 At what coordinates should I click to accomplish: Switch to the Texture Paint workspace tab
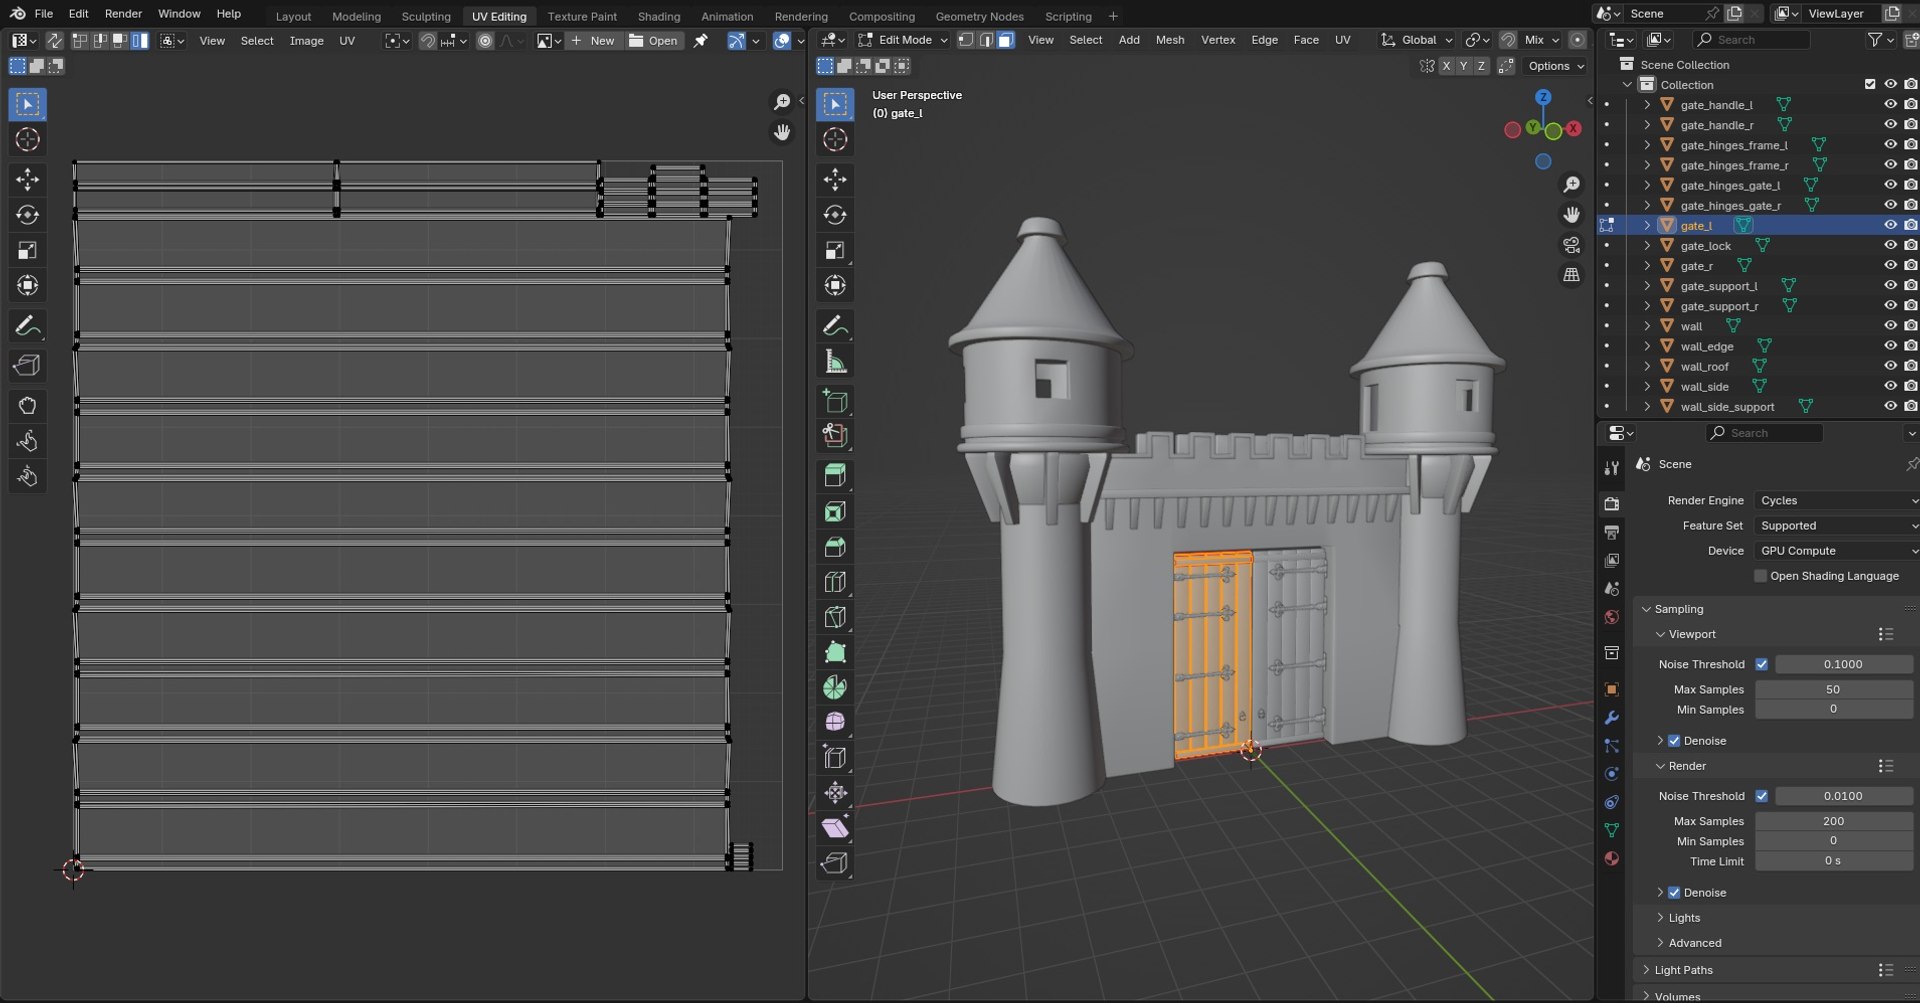[582, 16]
